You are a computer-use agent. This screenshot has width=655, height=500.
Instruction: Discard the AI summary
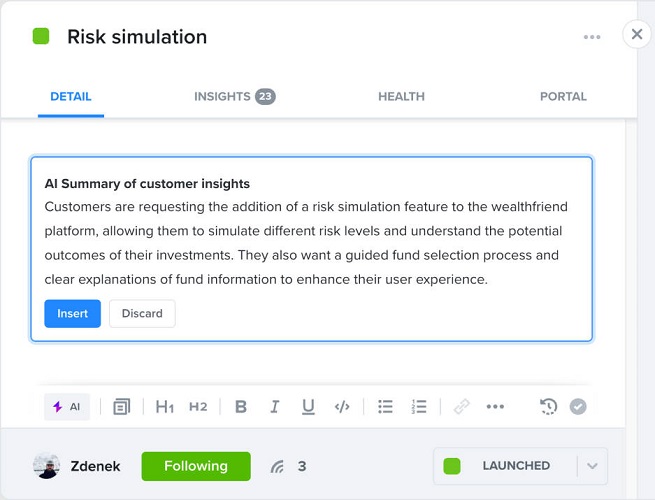[x=142, y=314]
